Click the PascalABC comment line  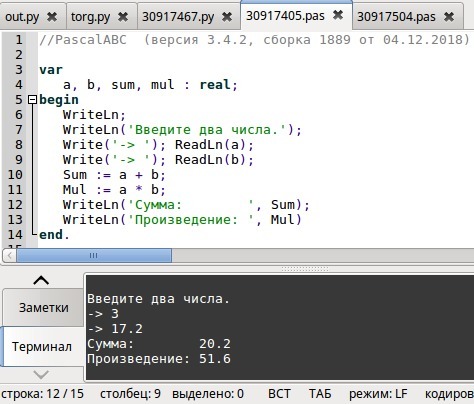[x=254, y=40]
